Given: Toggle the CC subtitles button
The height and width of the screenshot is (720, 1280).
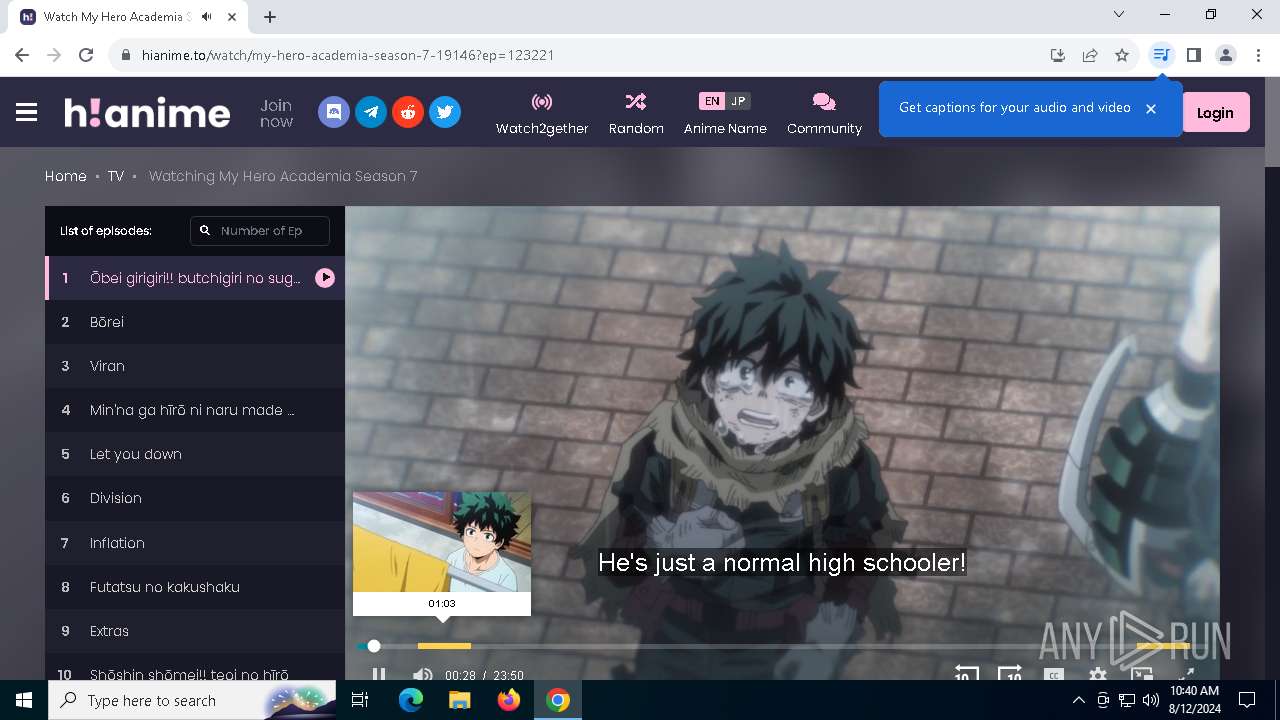Looking at the screenshot, I should [x=1054, y=675].
